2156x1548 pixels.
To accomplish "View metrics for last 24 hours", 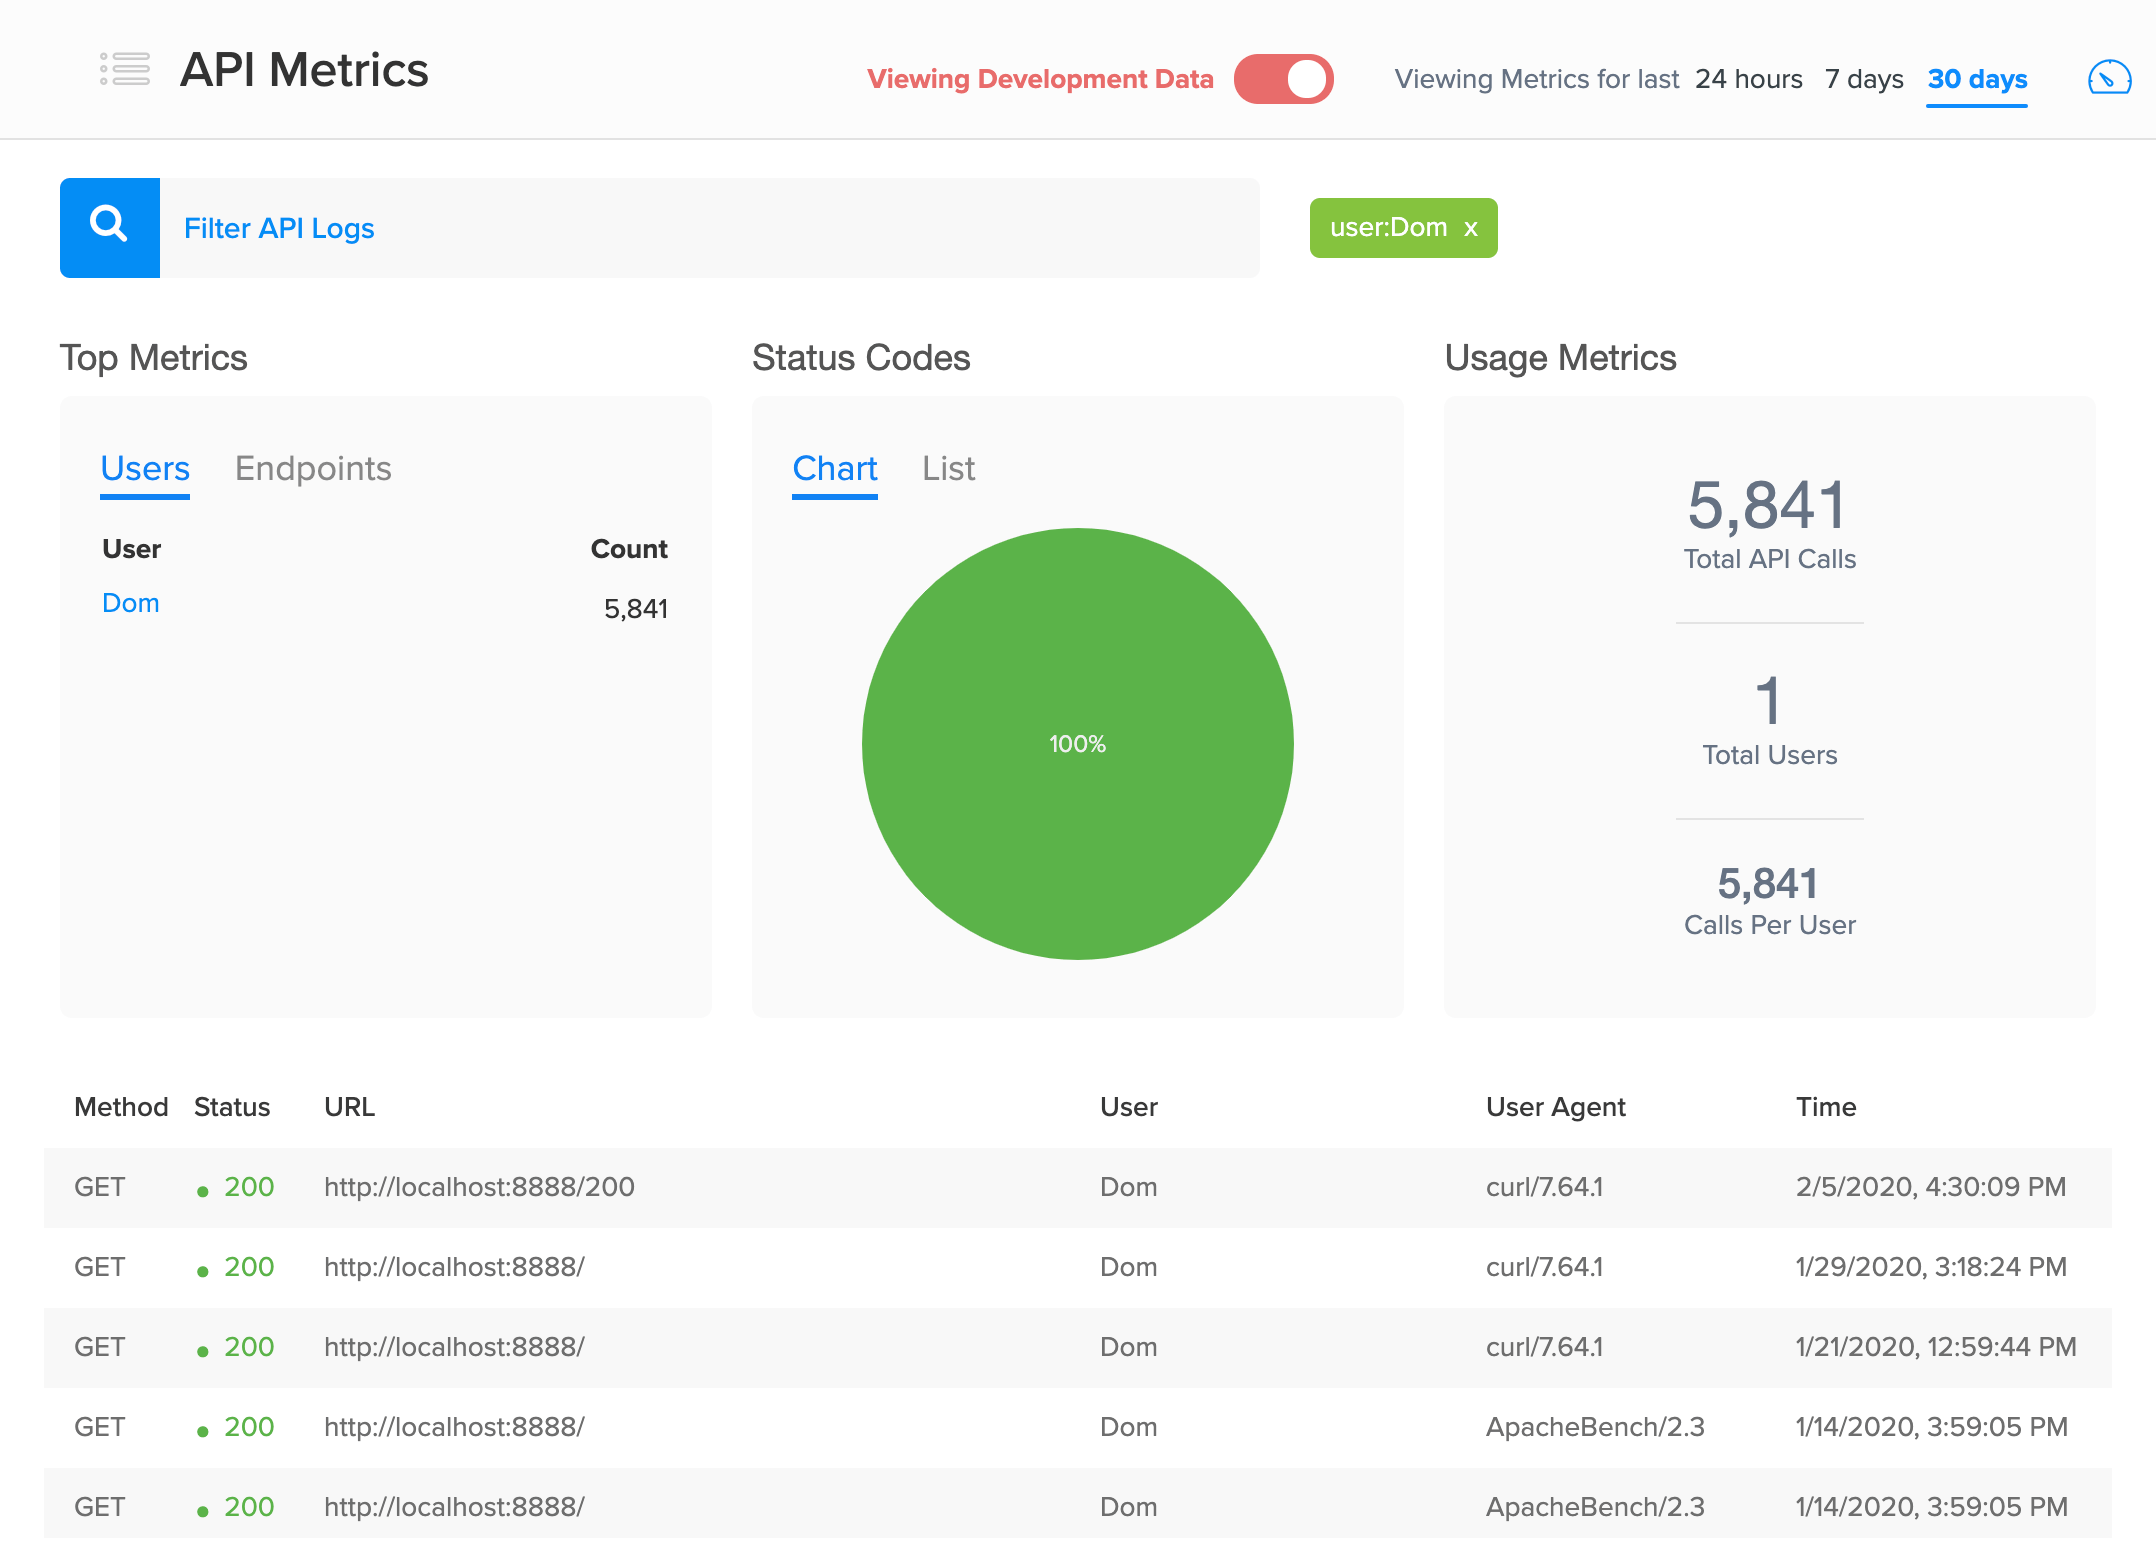I will coord(1749,79).
